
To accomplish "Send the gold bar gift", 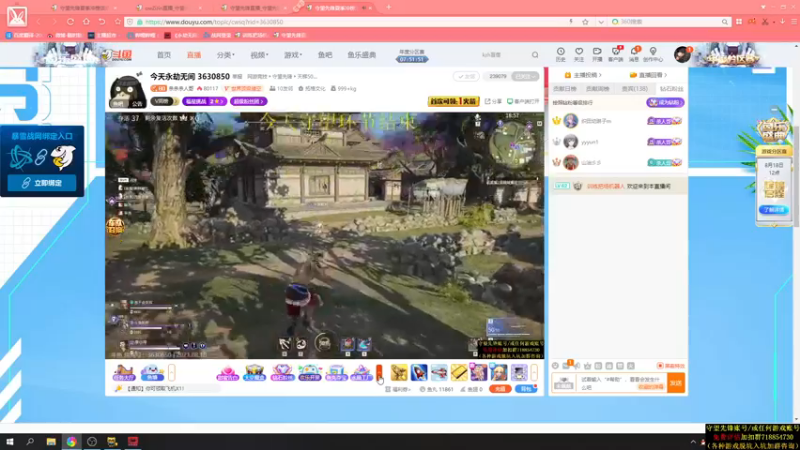I will [x=459, y=372].
